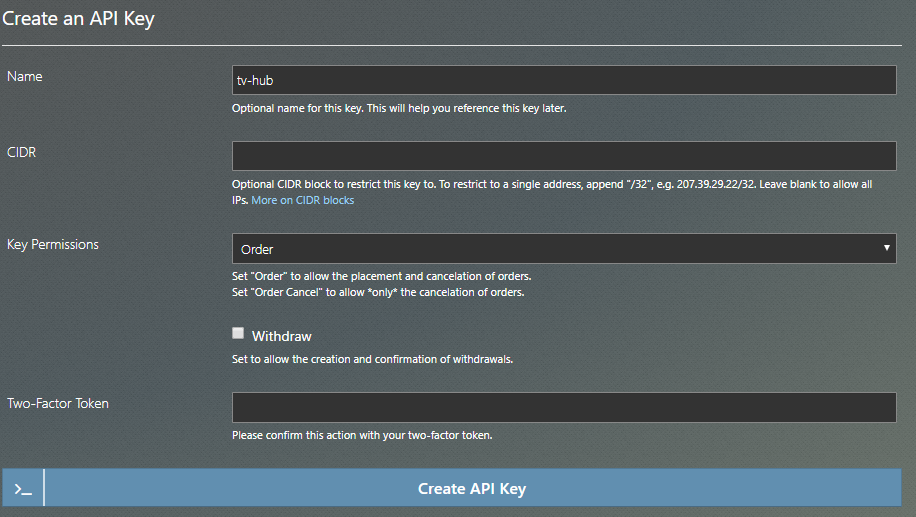916x517 pixels.
Task: Click the optional name help text
Action: [399, 108]
